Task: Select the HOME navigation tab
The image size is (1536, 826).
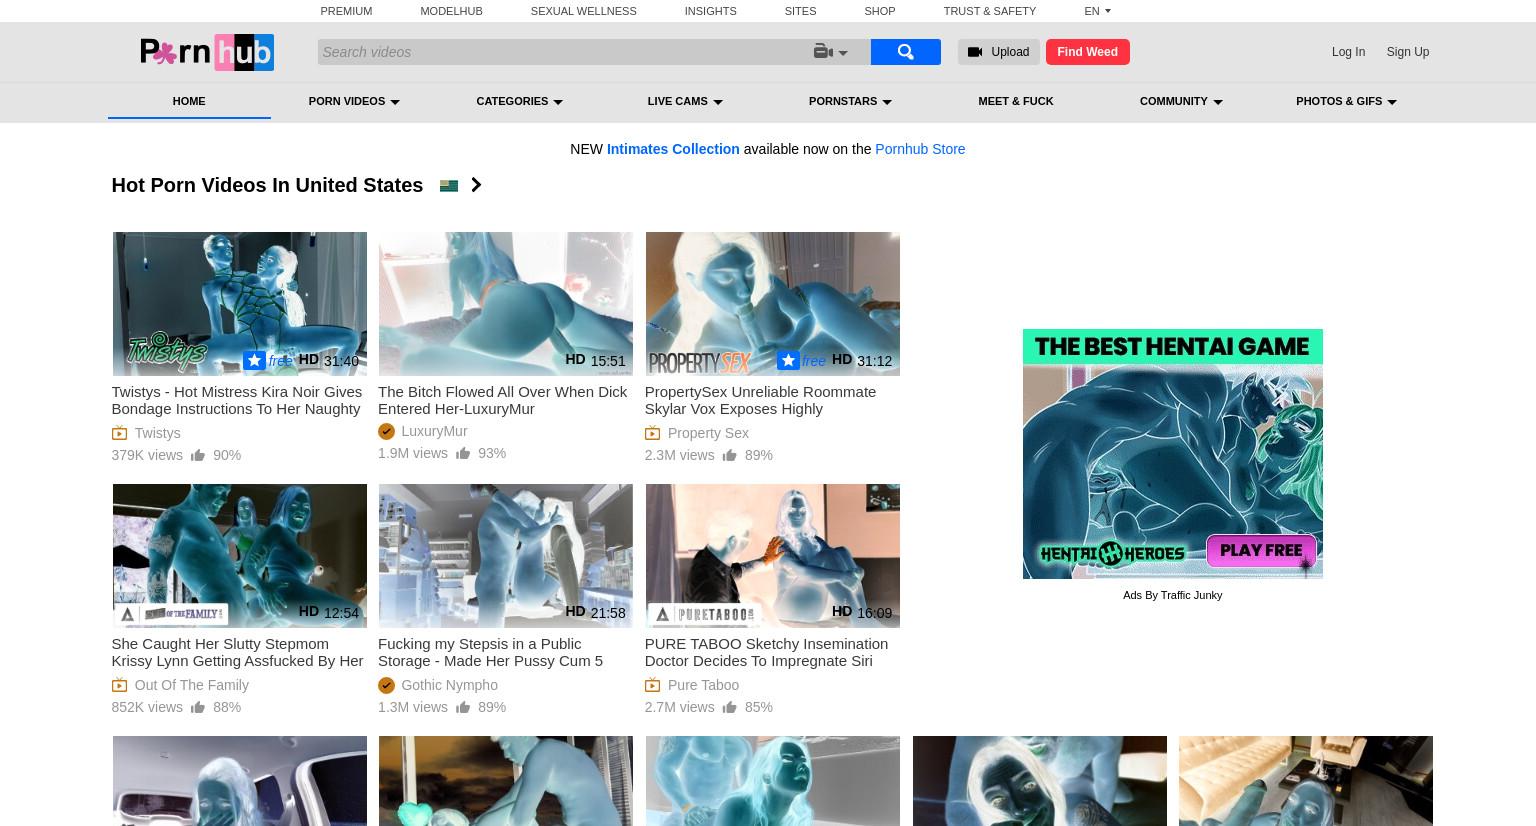Action: (189, 101)
